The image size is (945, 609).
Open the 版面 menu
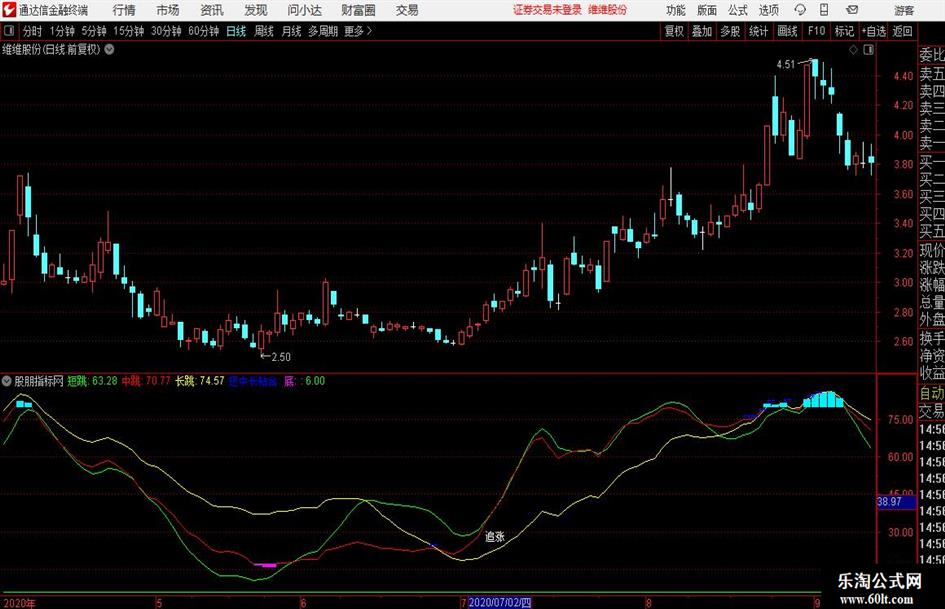point(707,10)
